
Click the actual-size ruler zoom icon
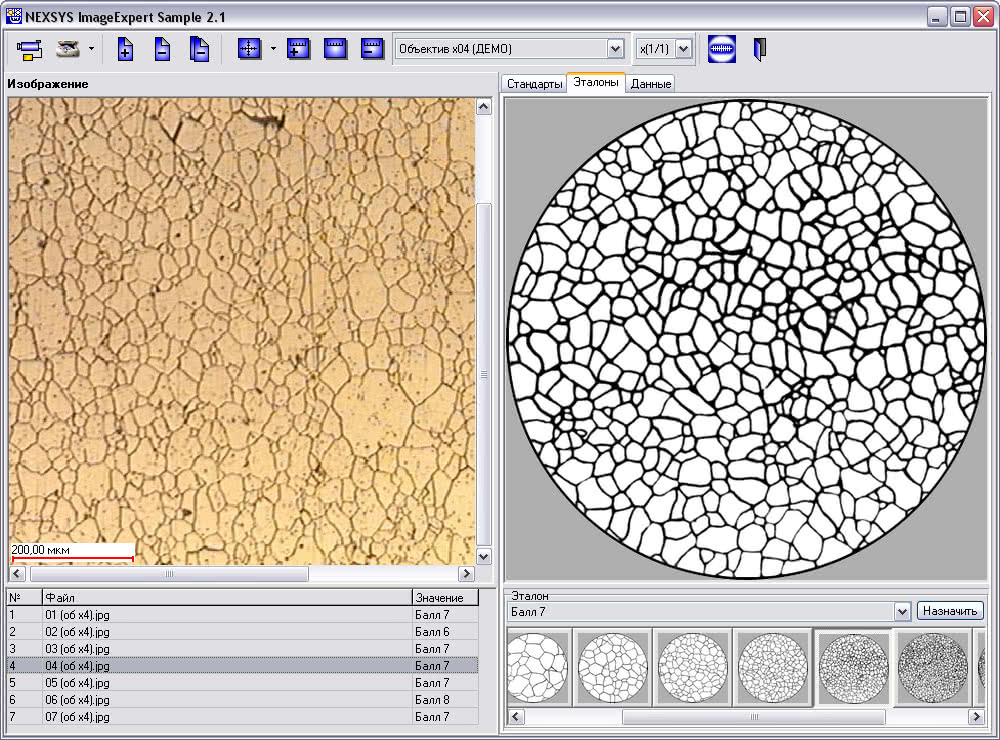tap(335, 48)
